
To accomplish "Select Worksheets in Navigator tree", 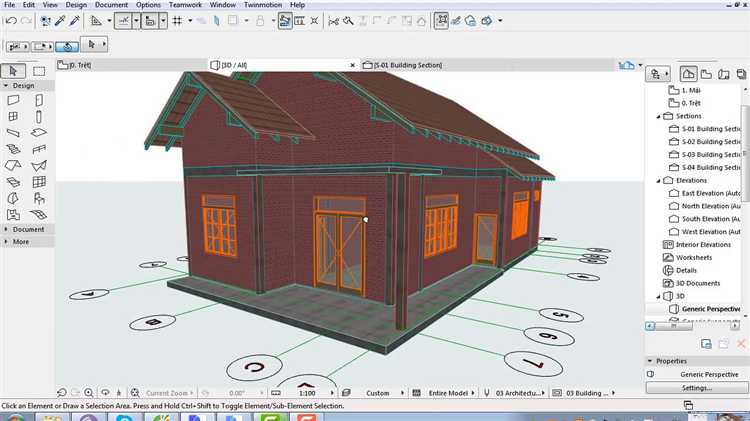I will coord(687,257).
